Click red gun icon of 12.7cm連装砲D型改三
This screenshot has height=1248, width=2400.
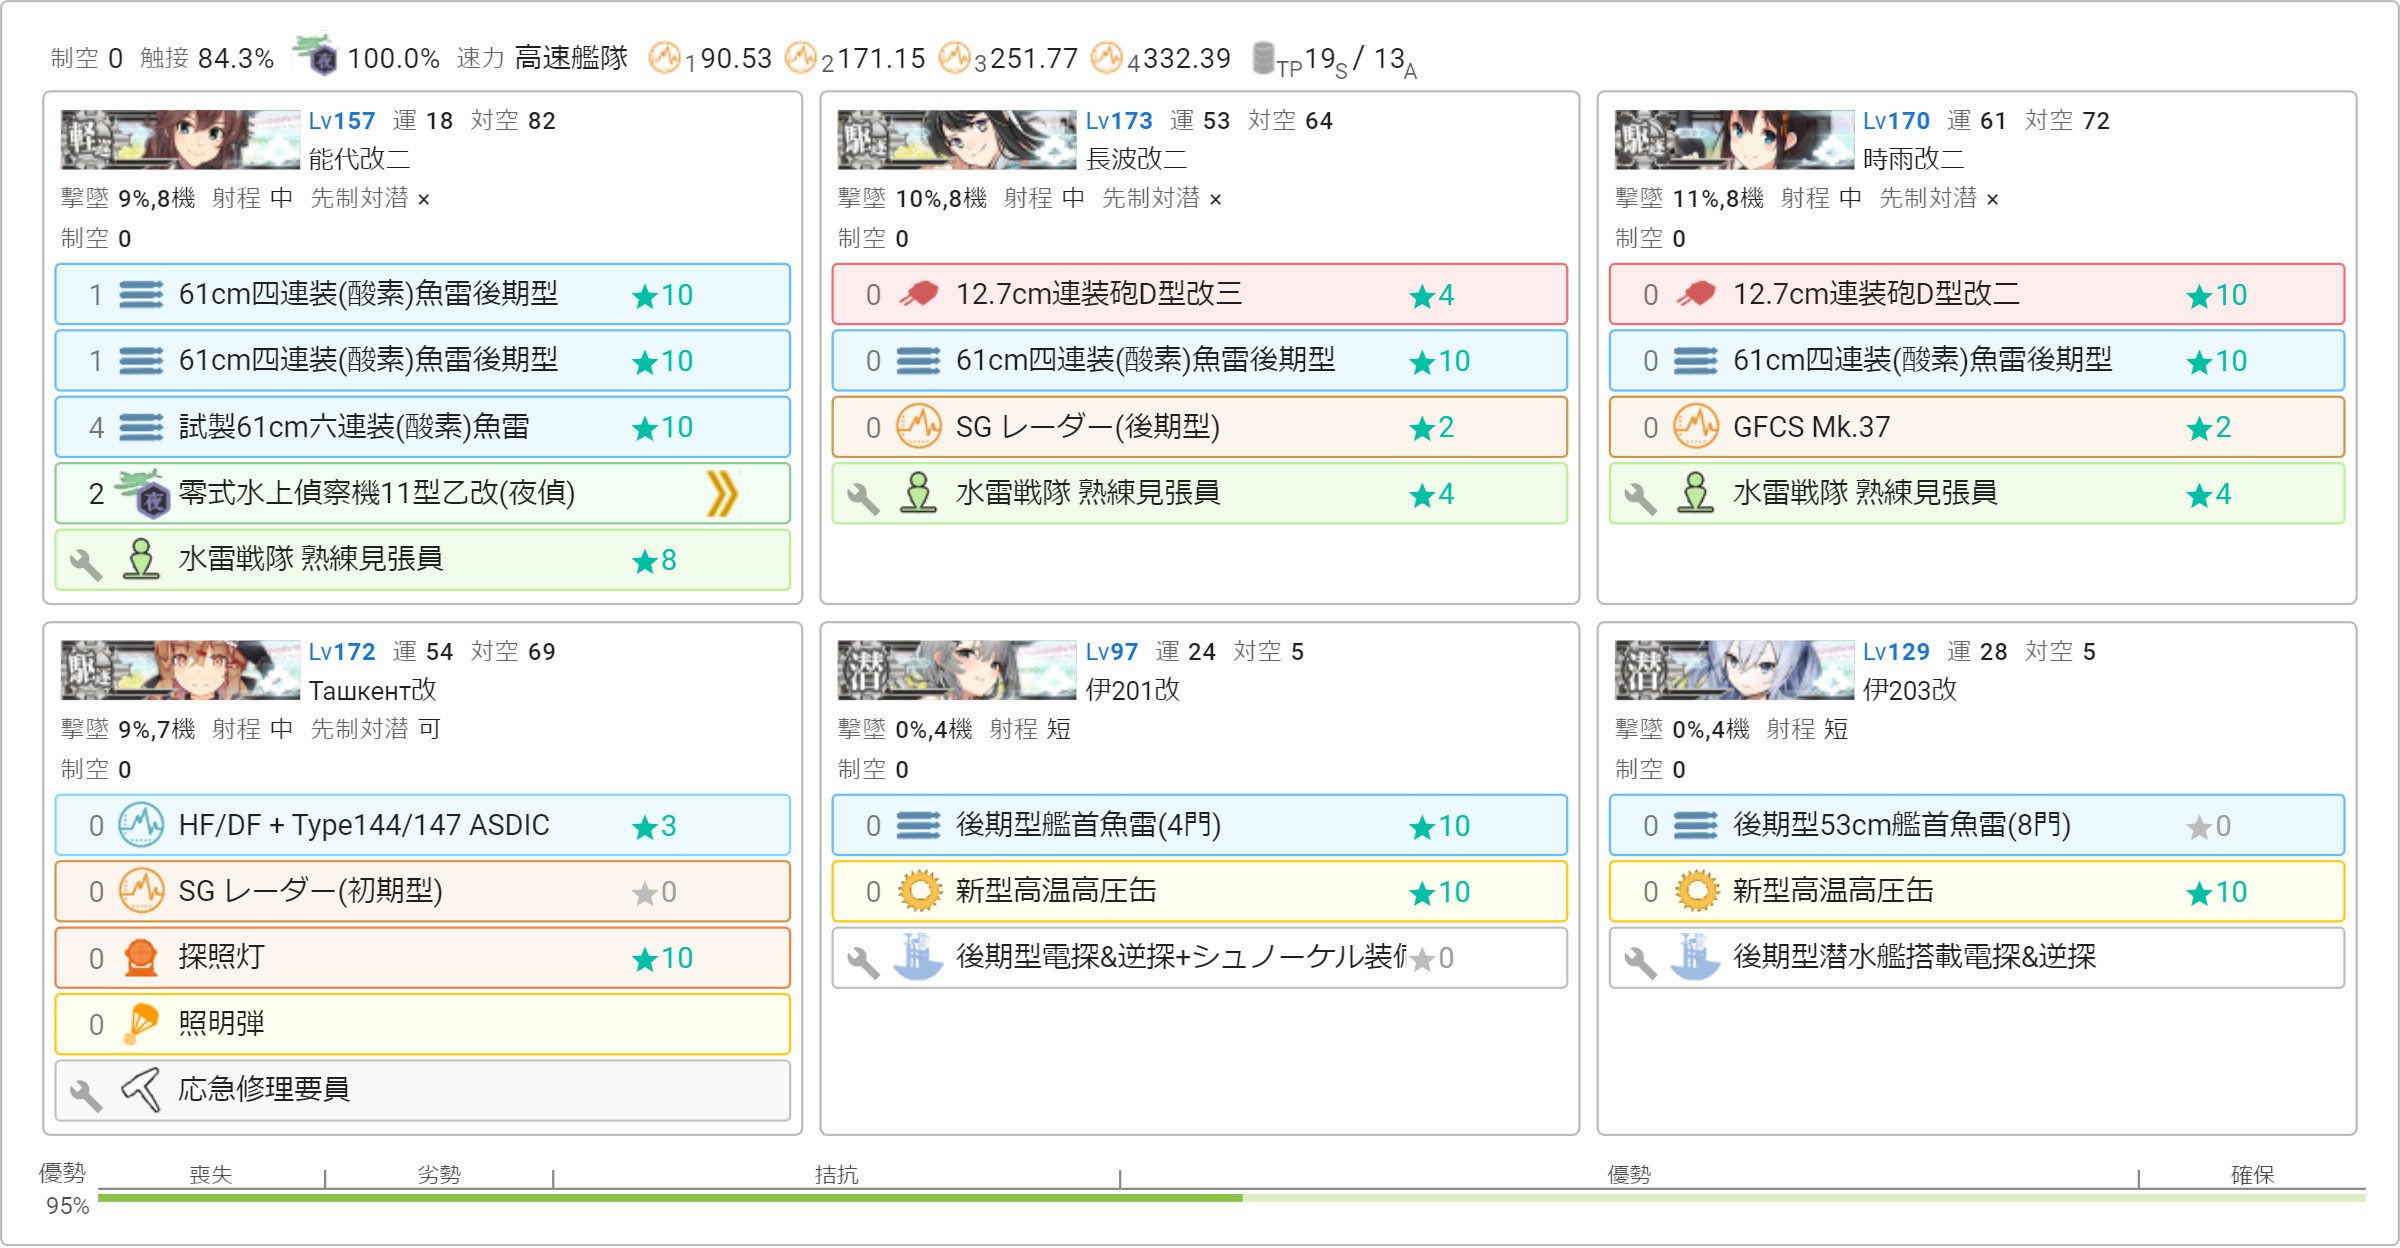[918, 294]
